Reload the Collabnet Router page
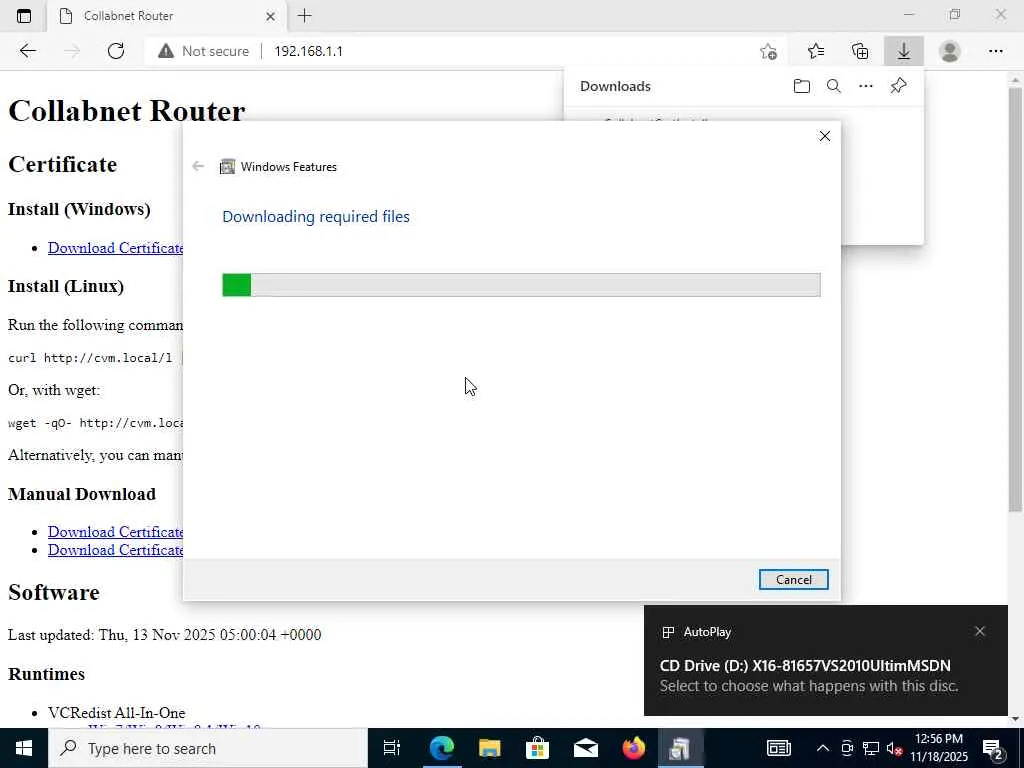 coord(116,51)
